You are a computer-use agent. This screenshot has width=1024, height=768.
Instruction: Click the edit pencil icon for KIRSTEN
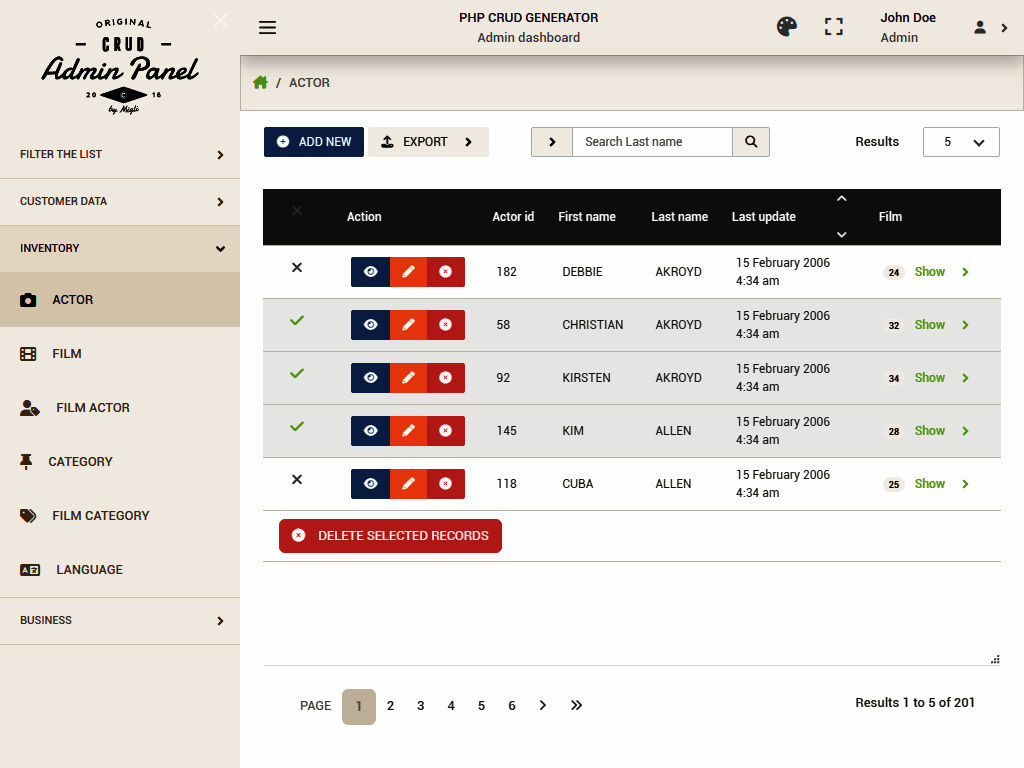tap(407, 378)
